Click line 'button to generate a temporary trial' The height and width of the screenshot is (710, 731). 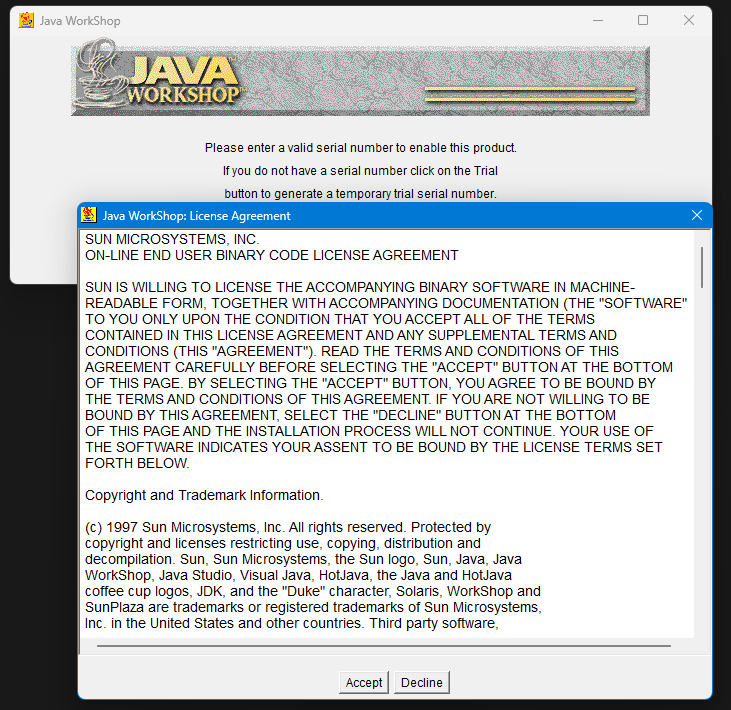click(360, 194)
